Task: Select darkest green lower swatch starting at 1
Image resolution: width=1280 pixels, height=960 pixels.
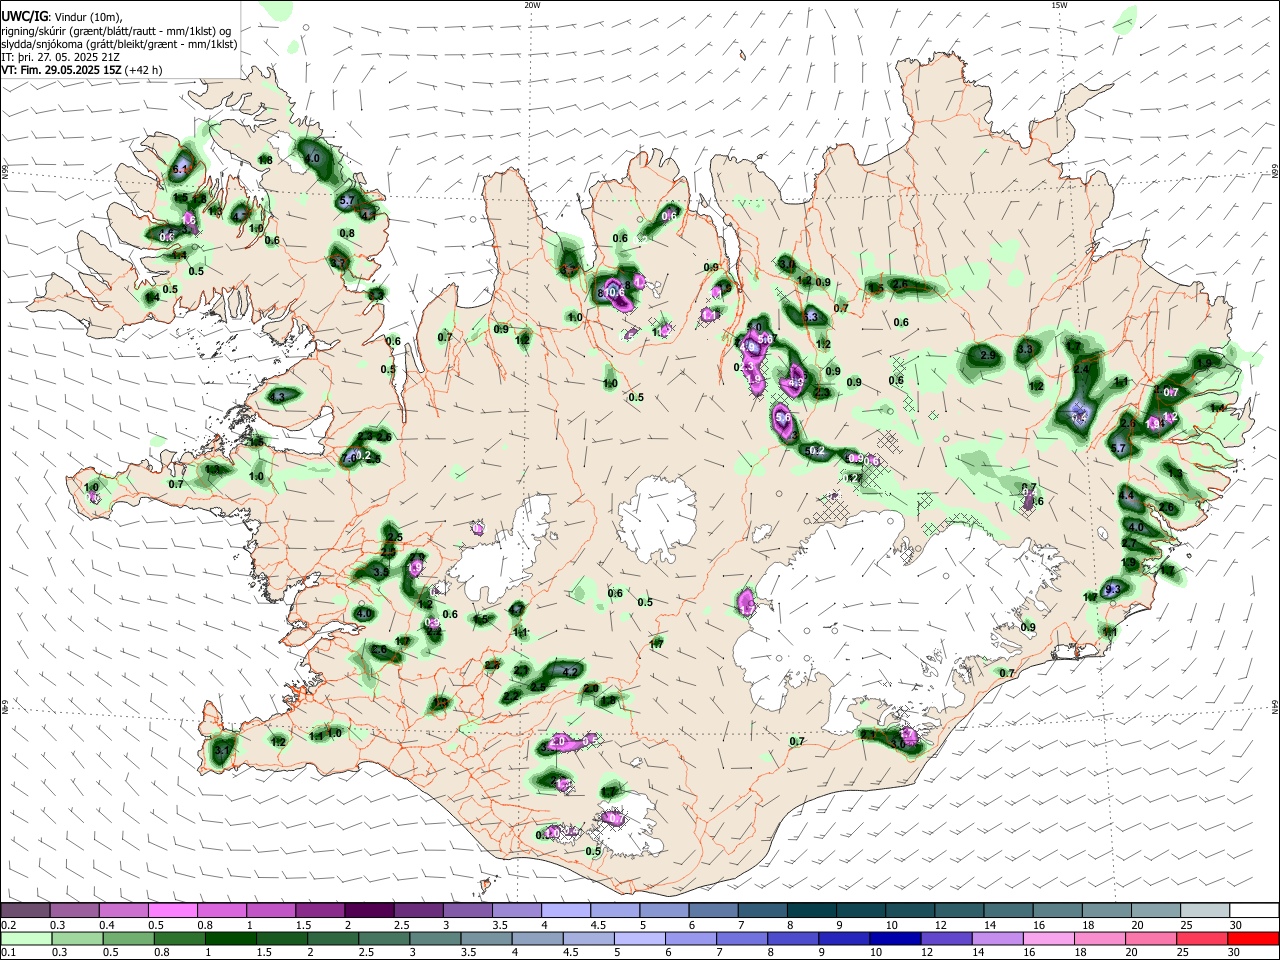Action: point(230,938)
